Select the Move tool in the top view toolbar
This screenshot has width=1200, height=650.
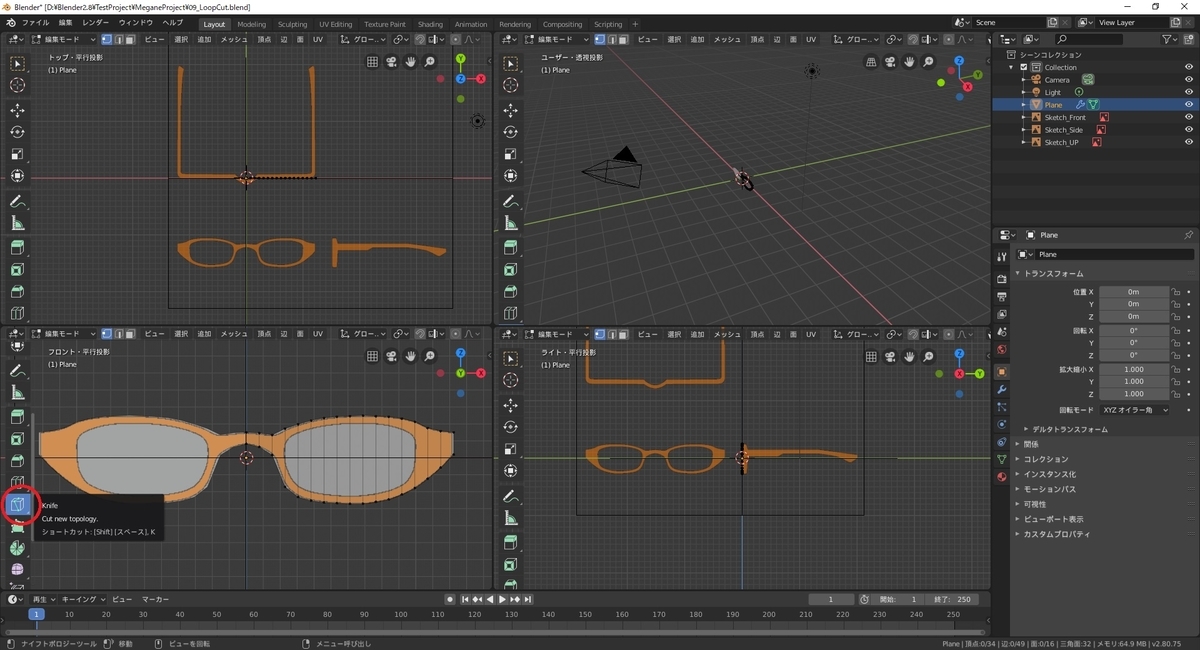(x=17, y=110)
